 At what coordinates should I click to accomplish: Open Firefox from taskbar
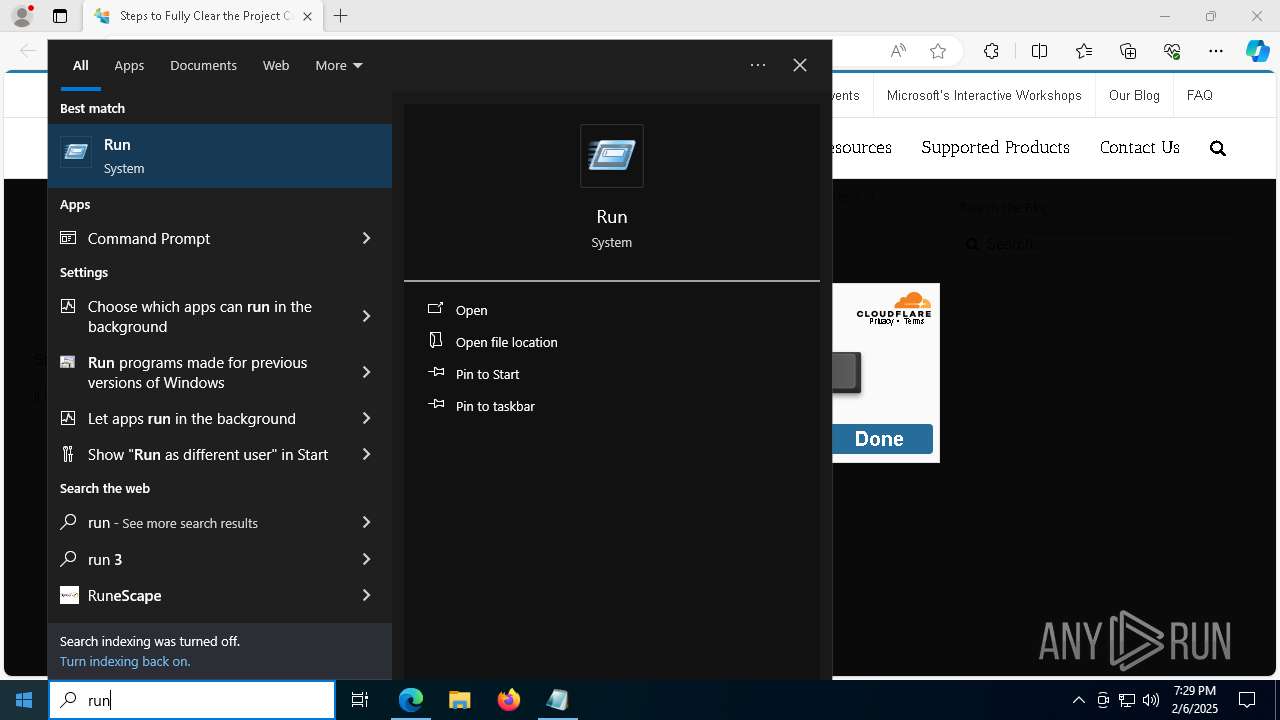[x=508, y=700]
